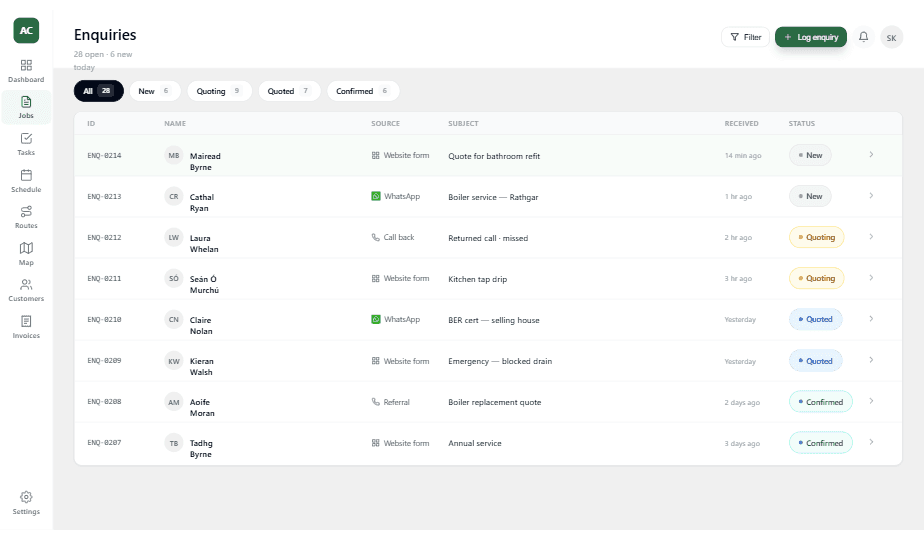
Task: Click the AC company logo
Action: (x=26, y=31)
